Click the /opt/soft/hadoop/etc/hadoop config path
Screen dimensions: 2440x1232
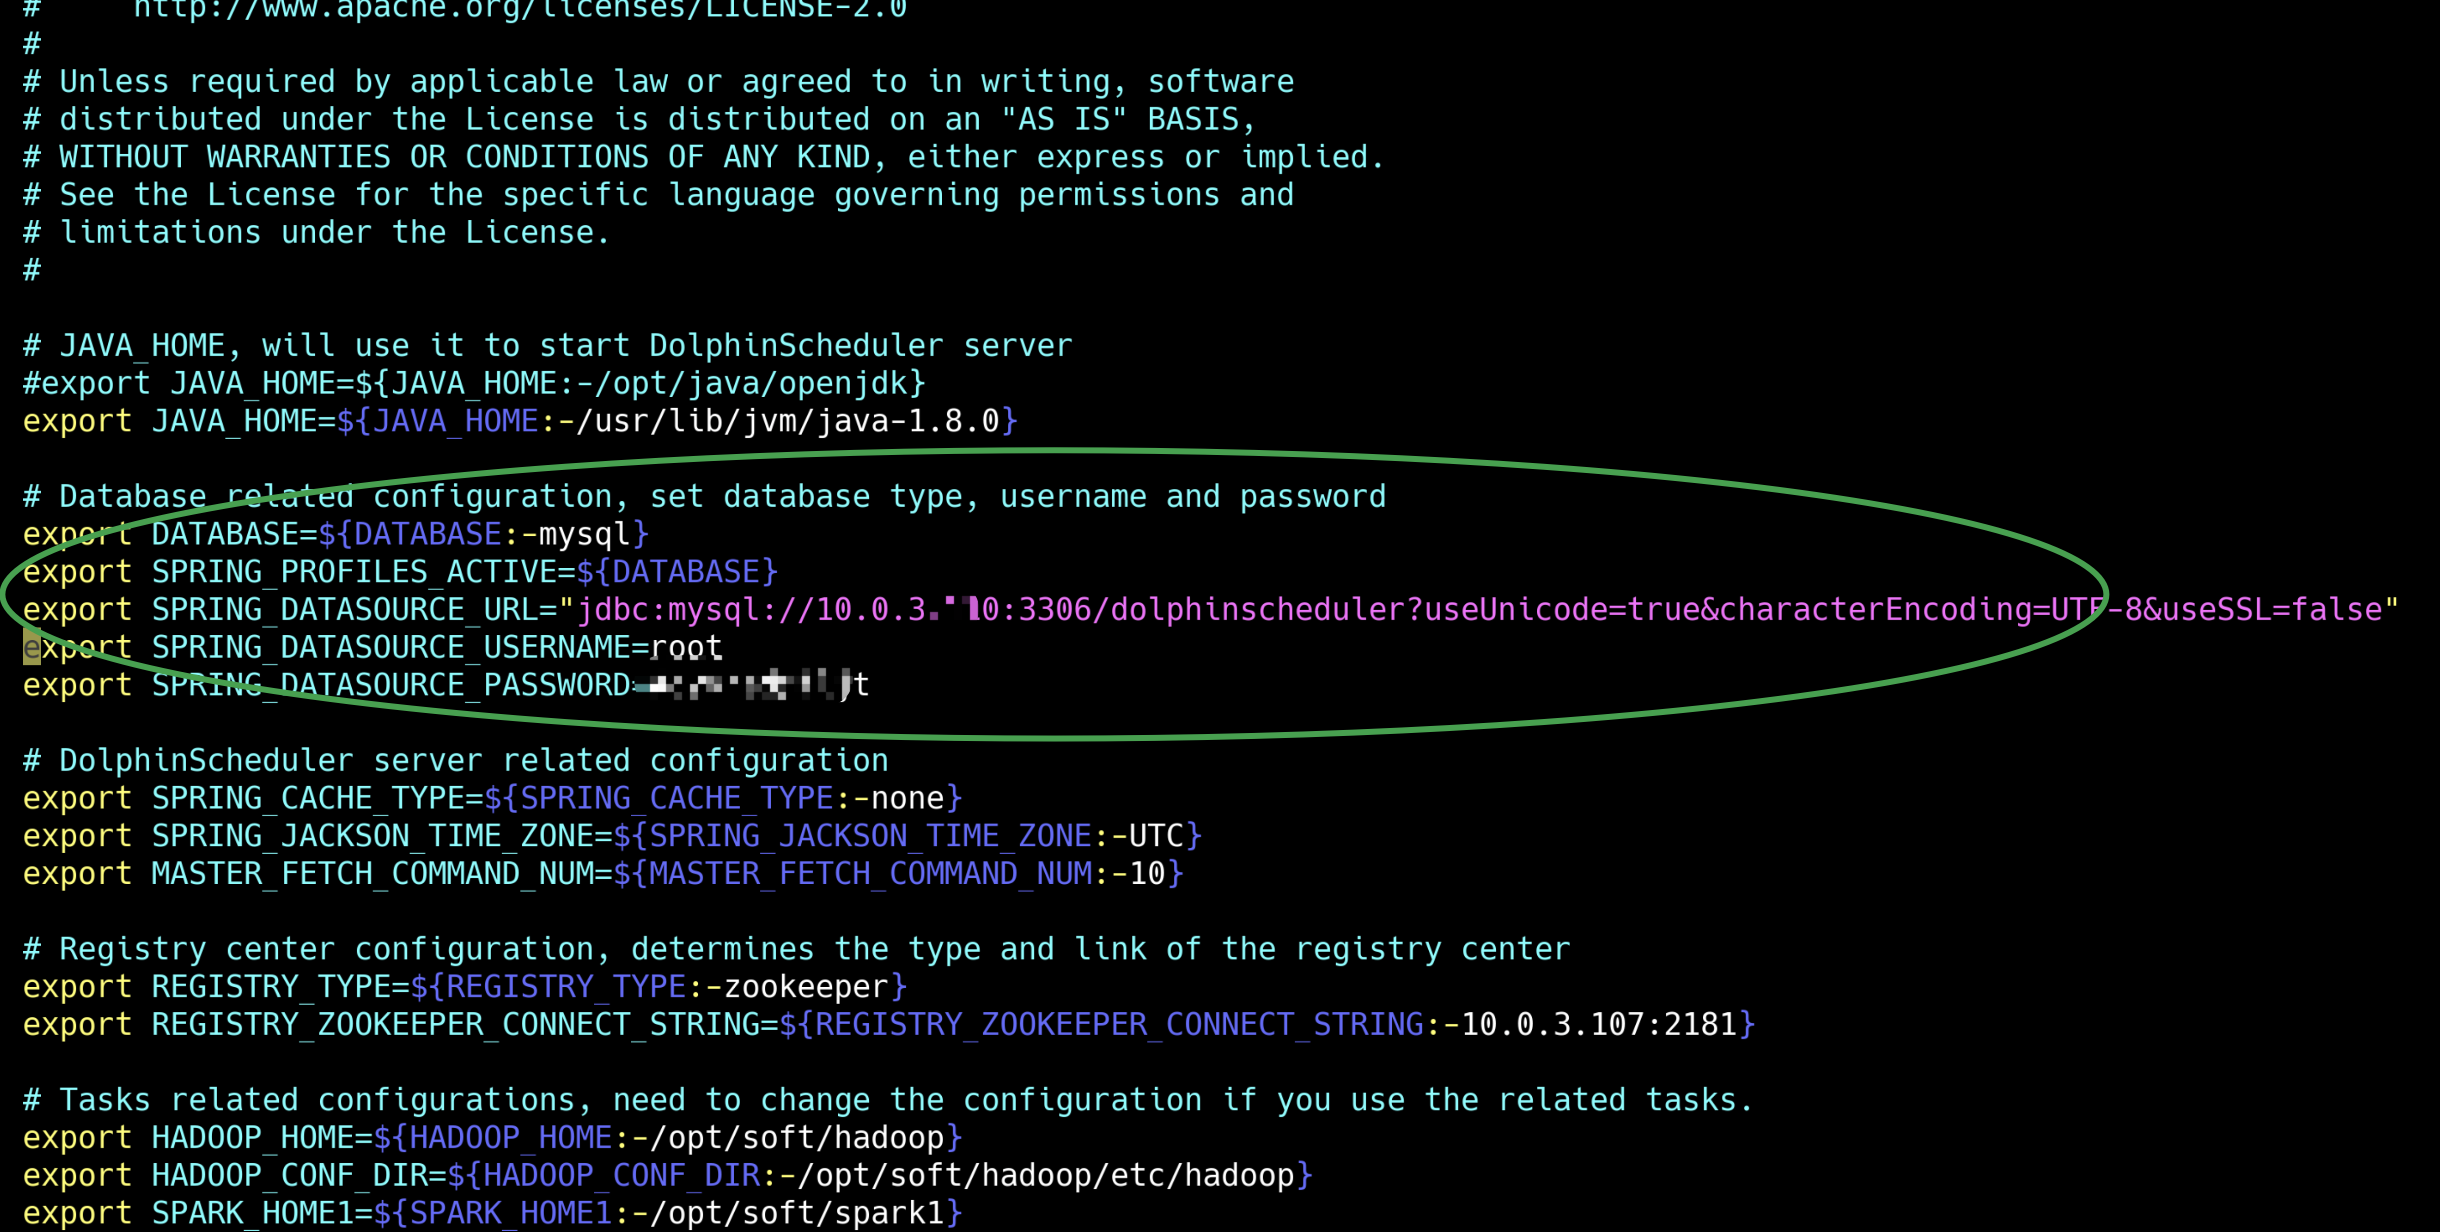coord(1045,1176)
